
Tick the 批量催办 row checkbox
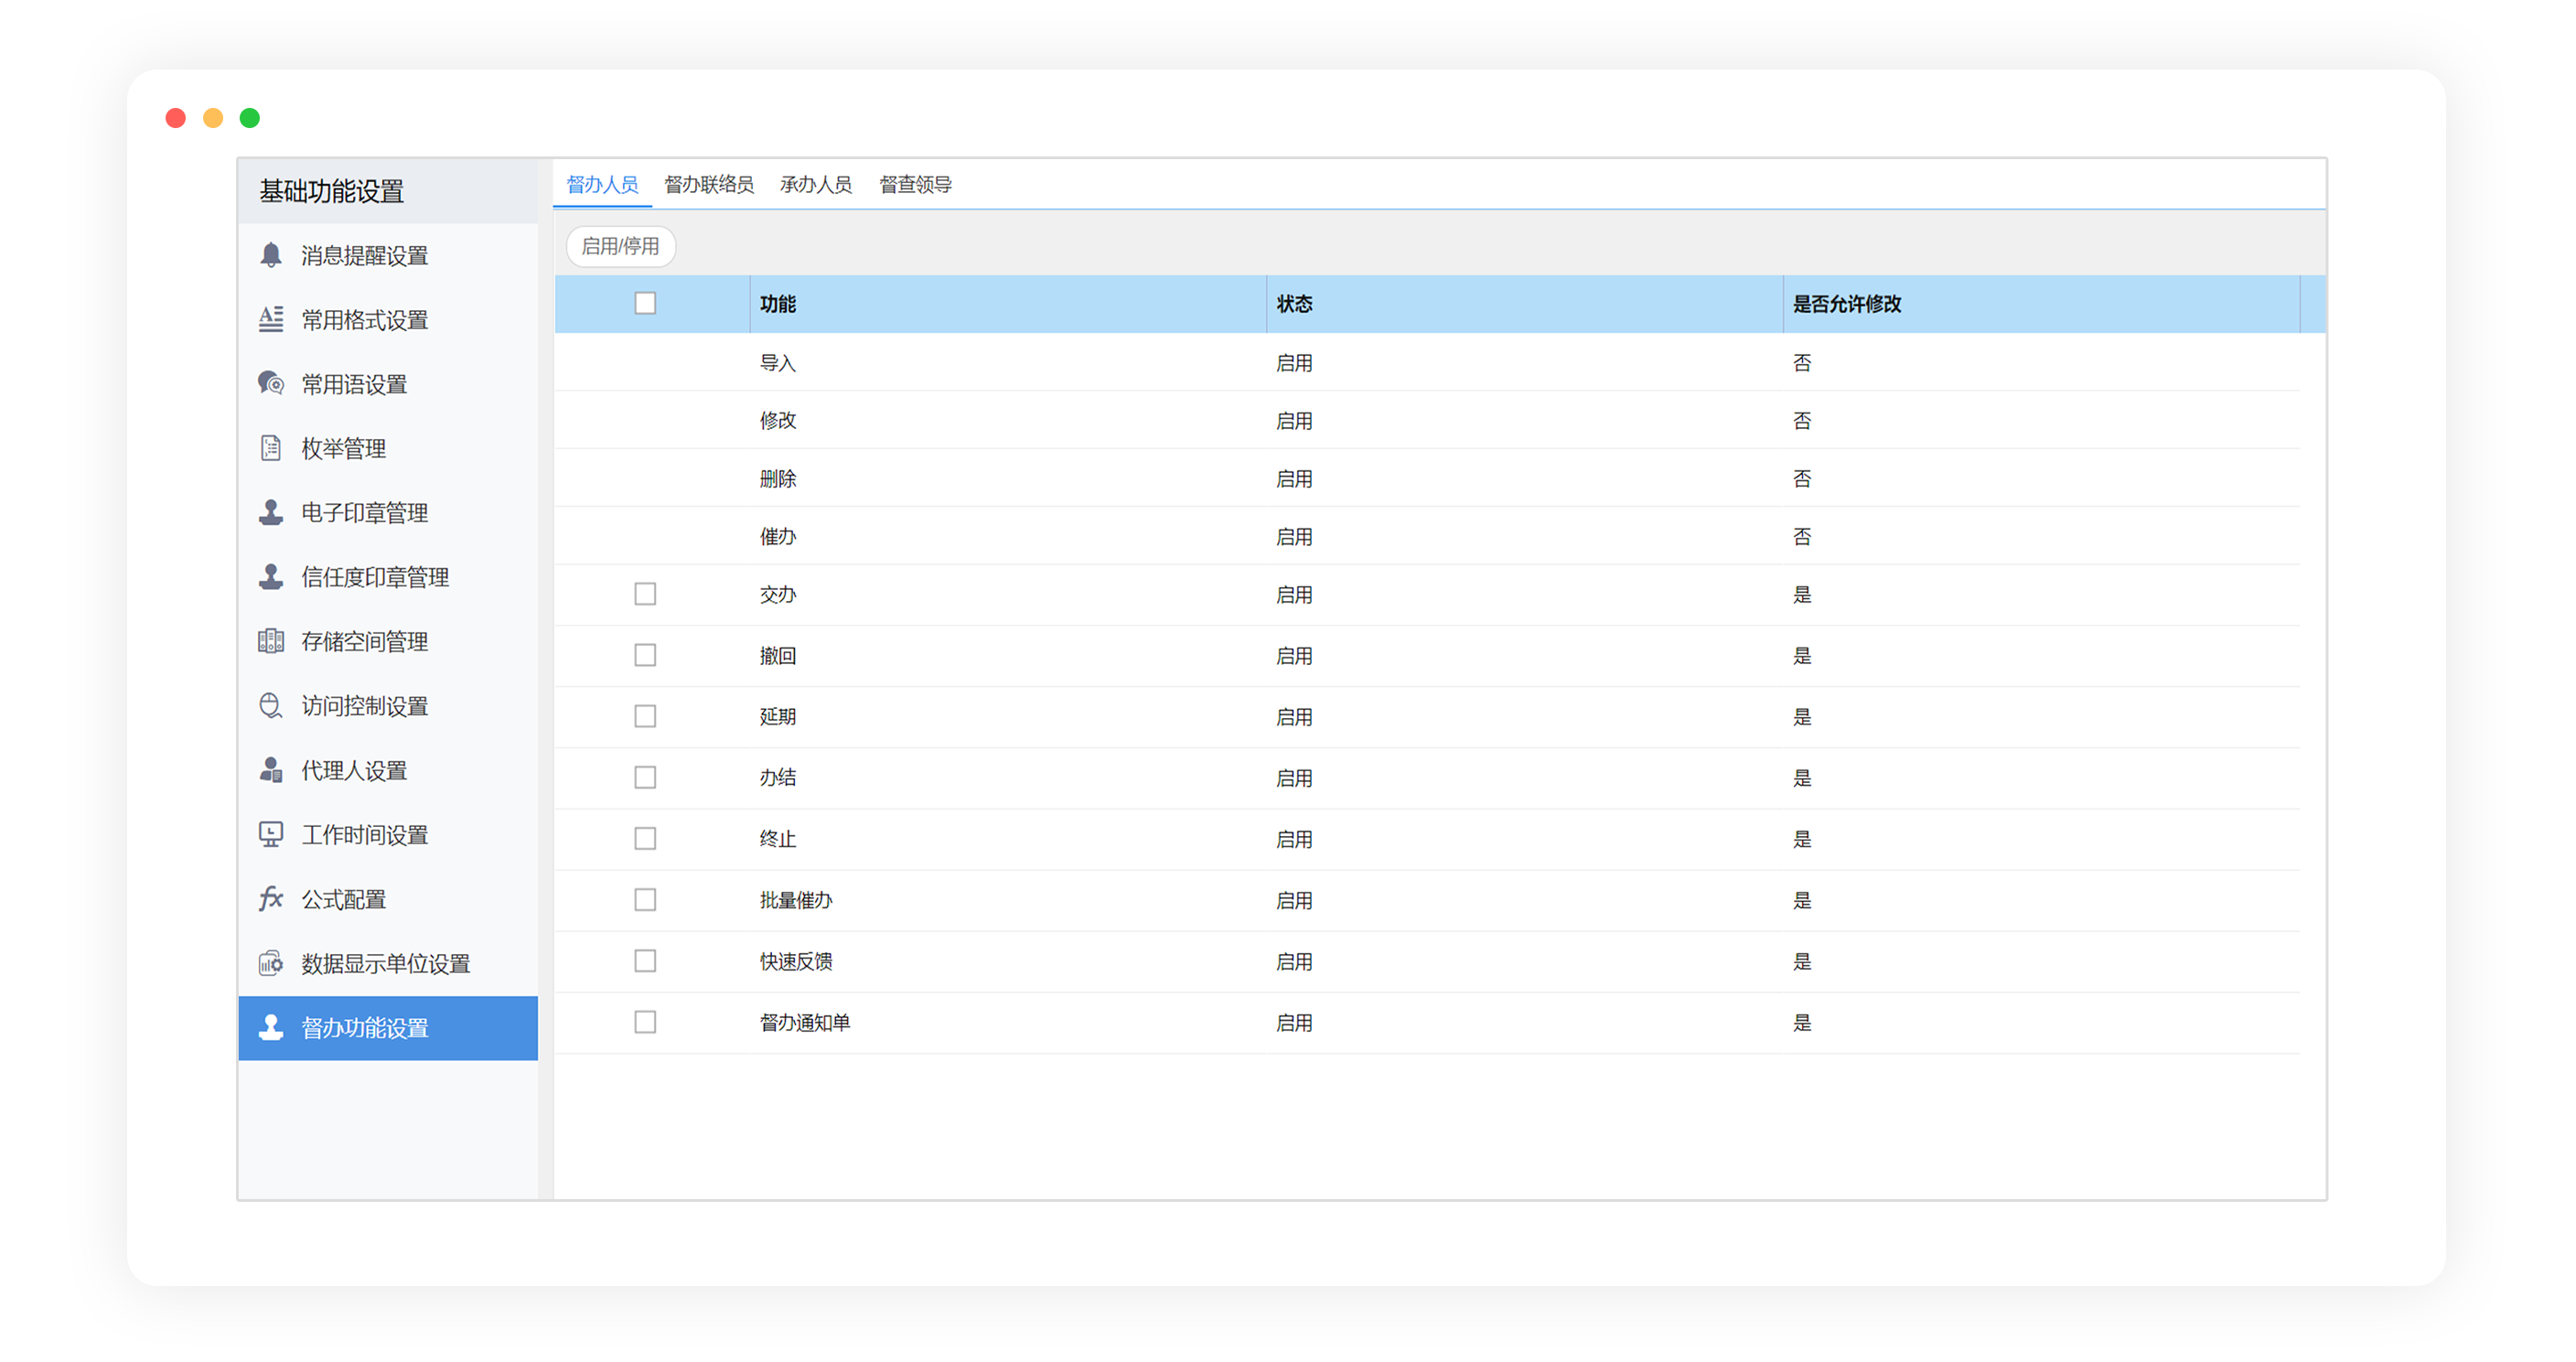click(x=645, y=900)
